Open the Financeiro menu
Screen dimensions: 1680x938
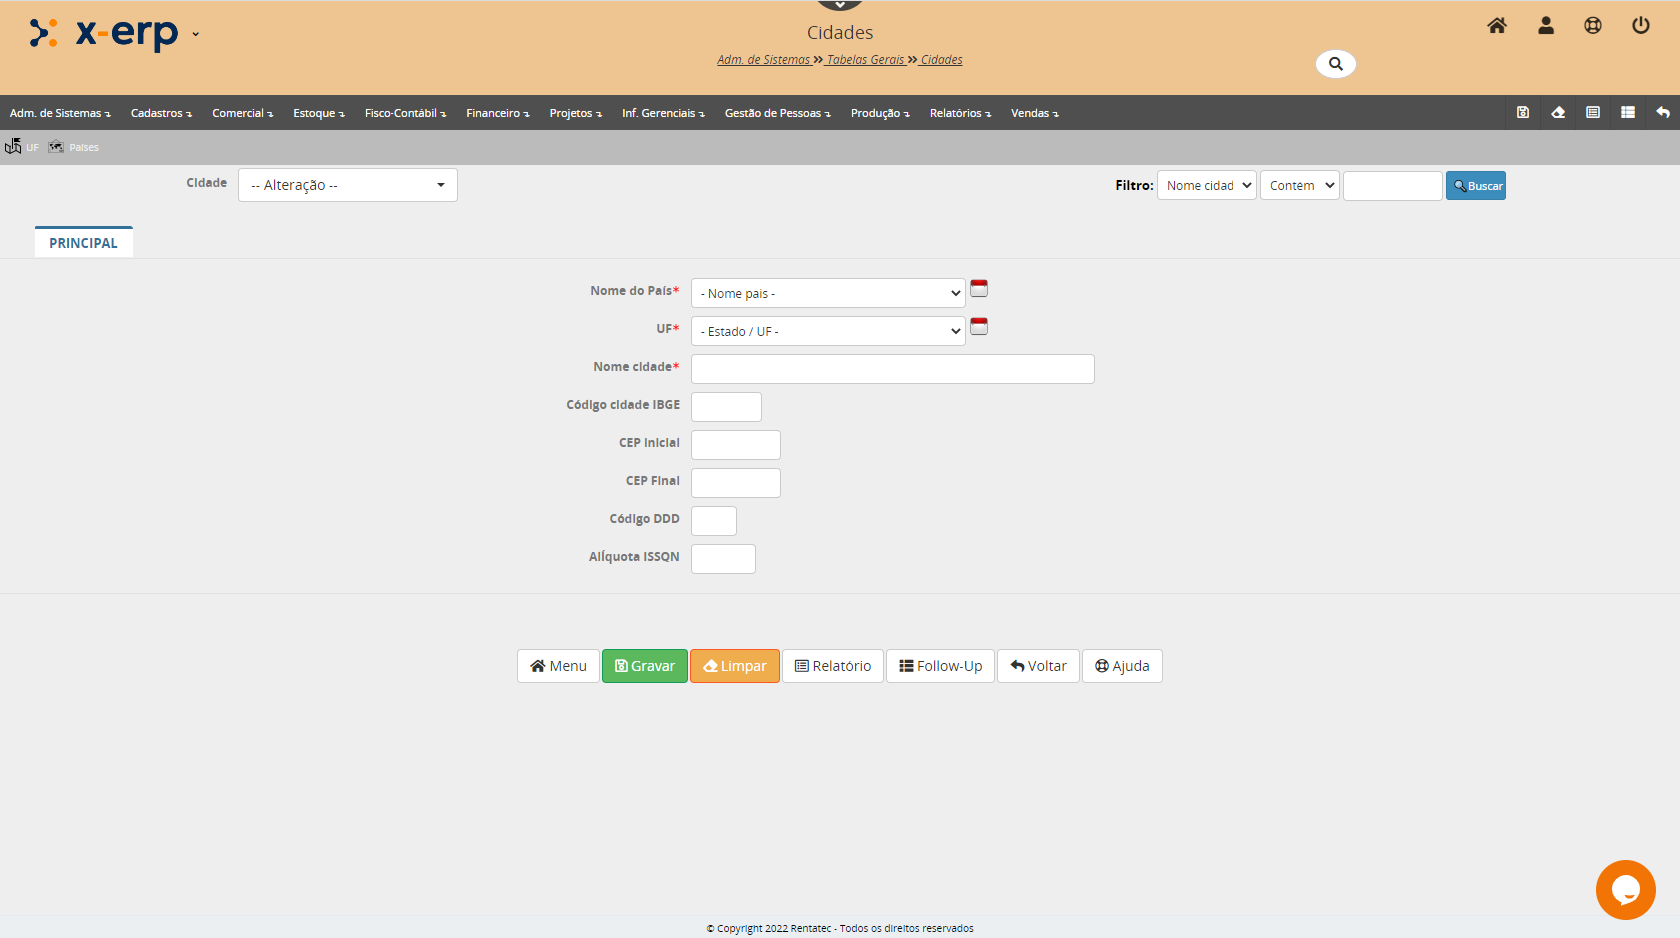(497, 113)
